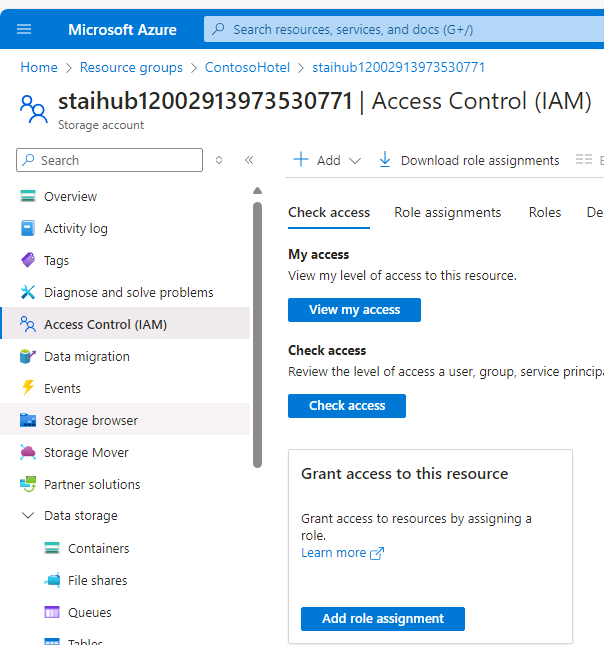Click the Access Control people icon in sidebar

[28, 324]
